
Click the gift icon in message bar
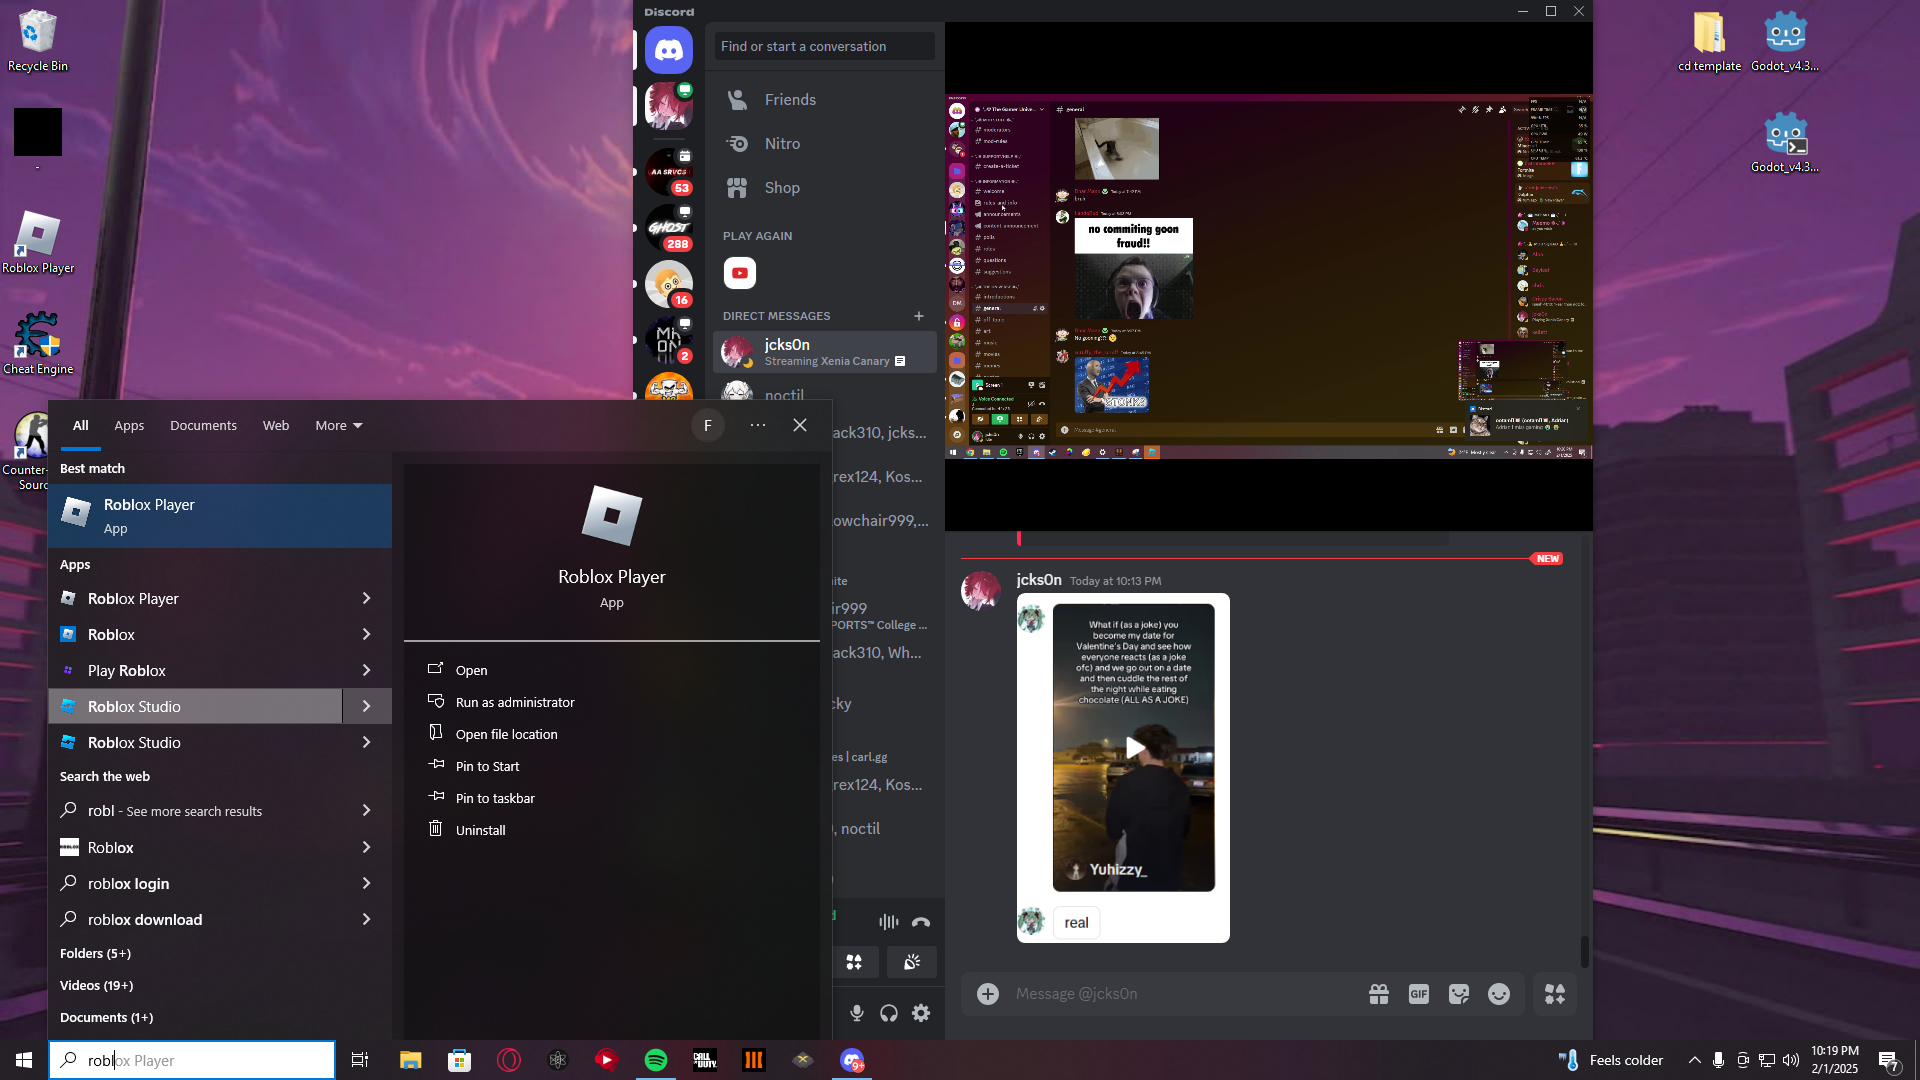tap(1379, 994)
